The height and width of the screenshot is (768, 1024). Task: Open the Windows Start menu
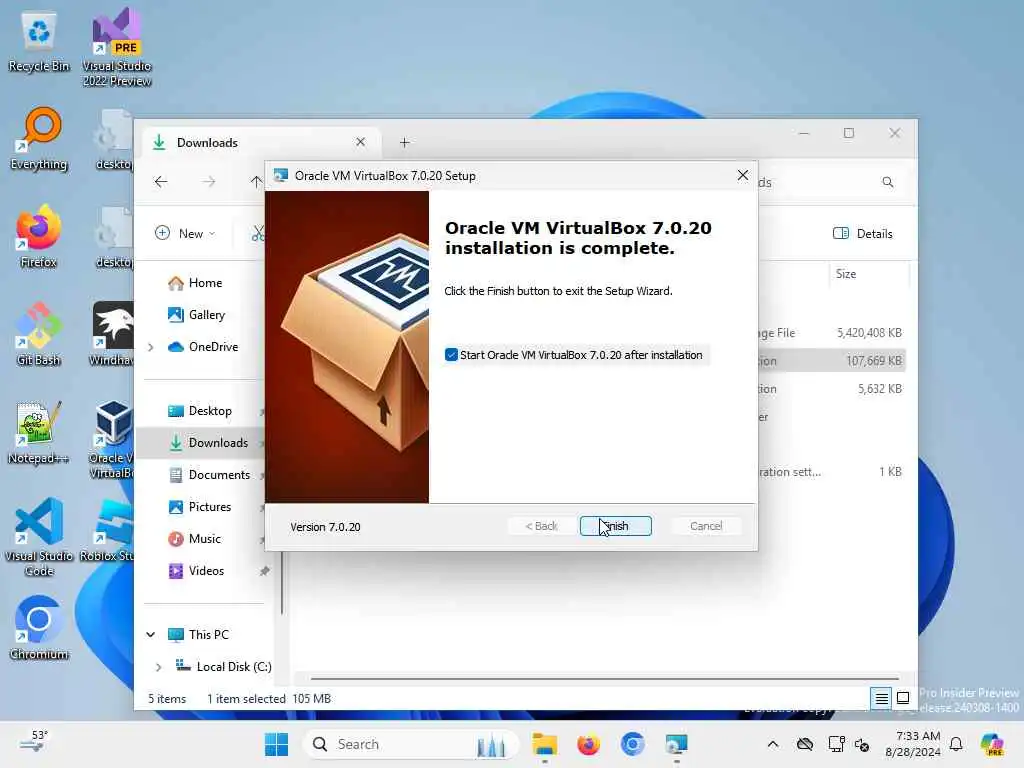click(276, 744)
